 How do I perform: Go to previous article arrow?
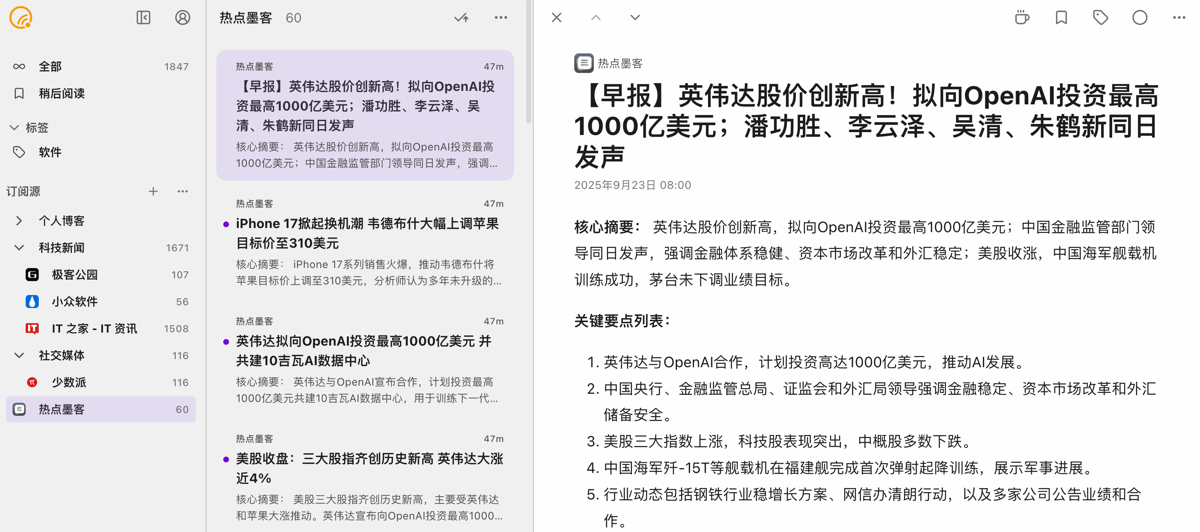596,18
